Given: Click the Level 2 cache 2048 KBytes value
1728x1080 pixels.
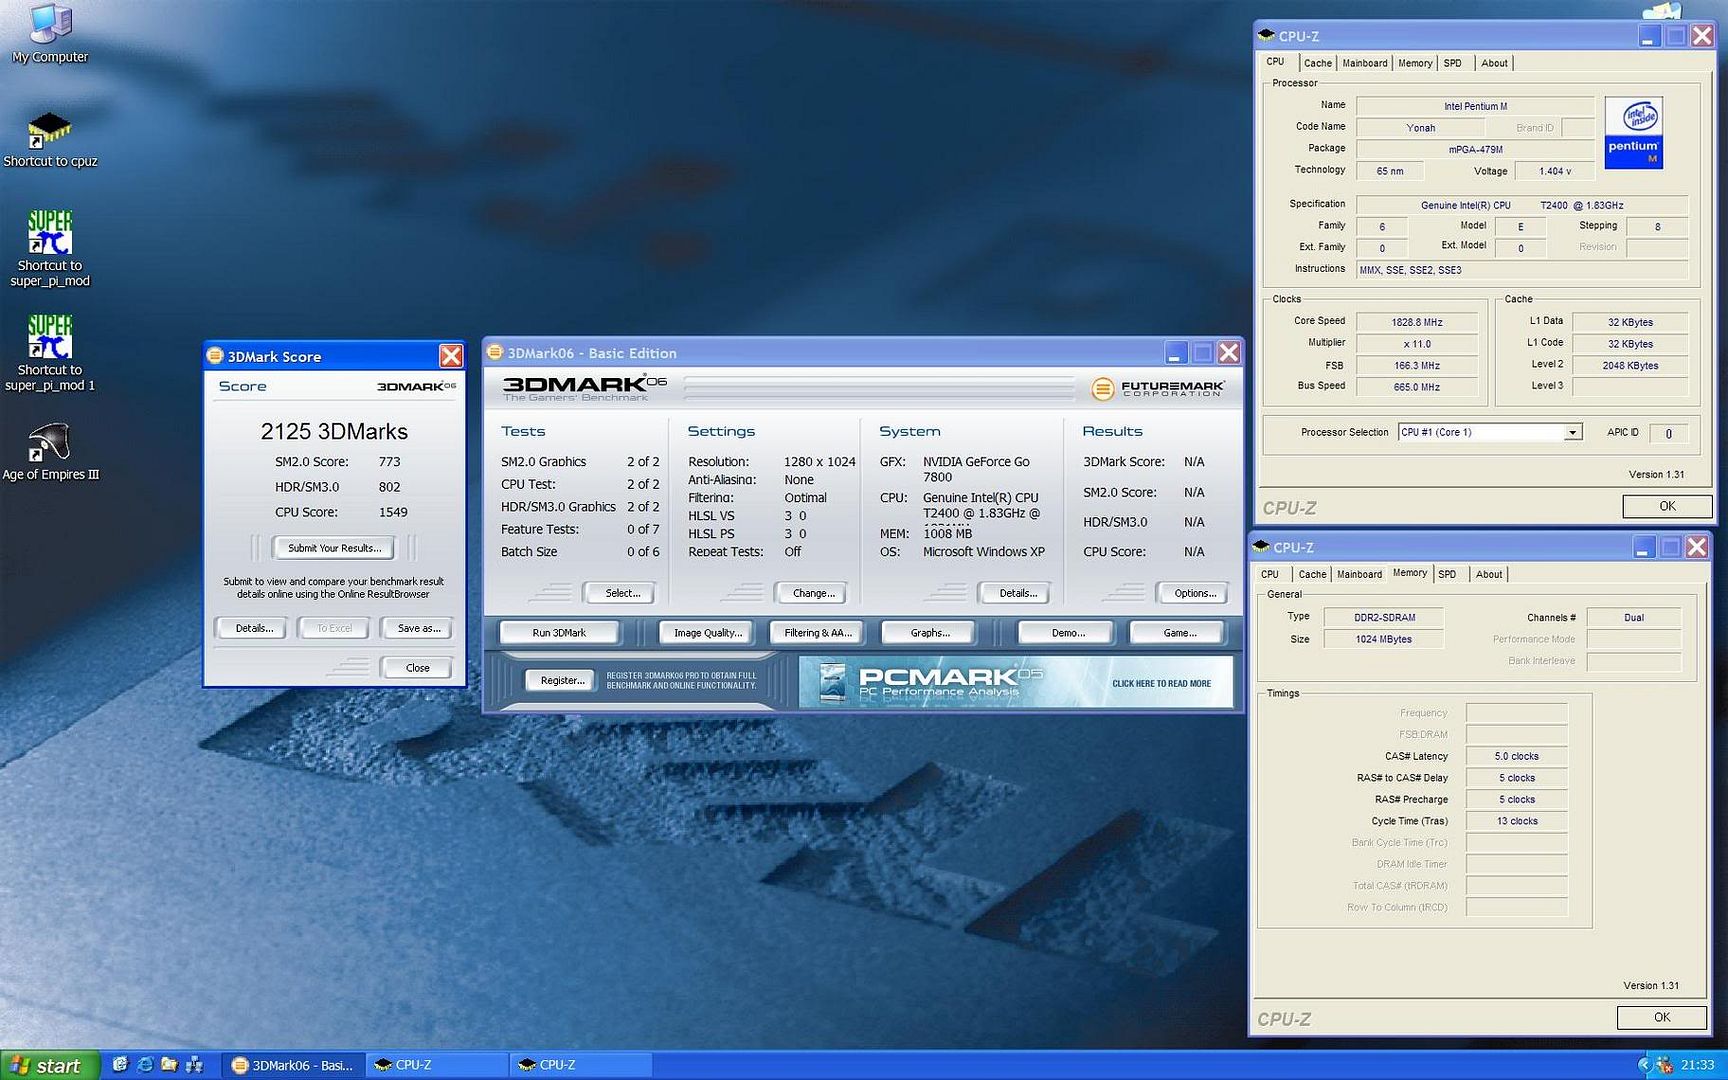Looking at the screenshot, I should [x=1630, y=365].
